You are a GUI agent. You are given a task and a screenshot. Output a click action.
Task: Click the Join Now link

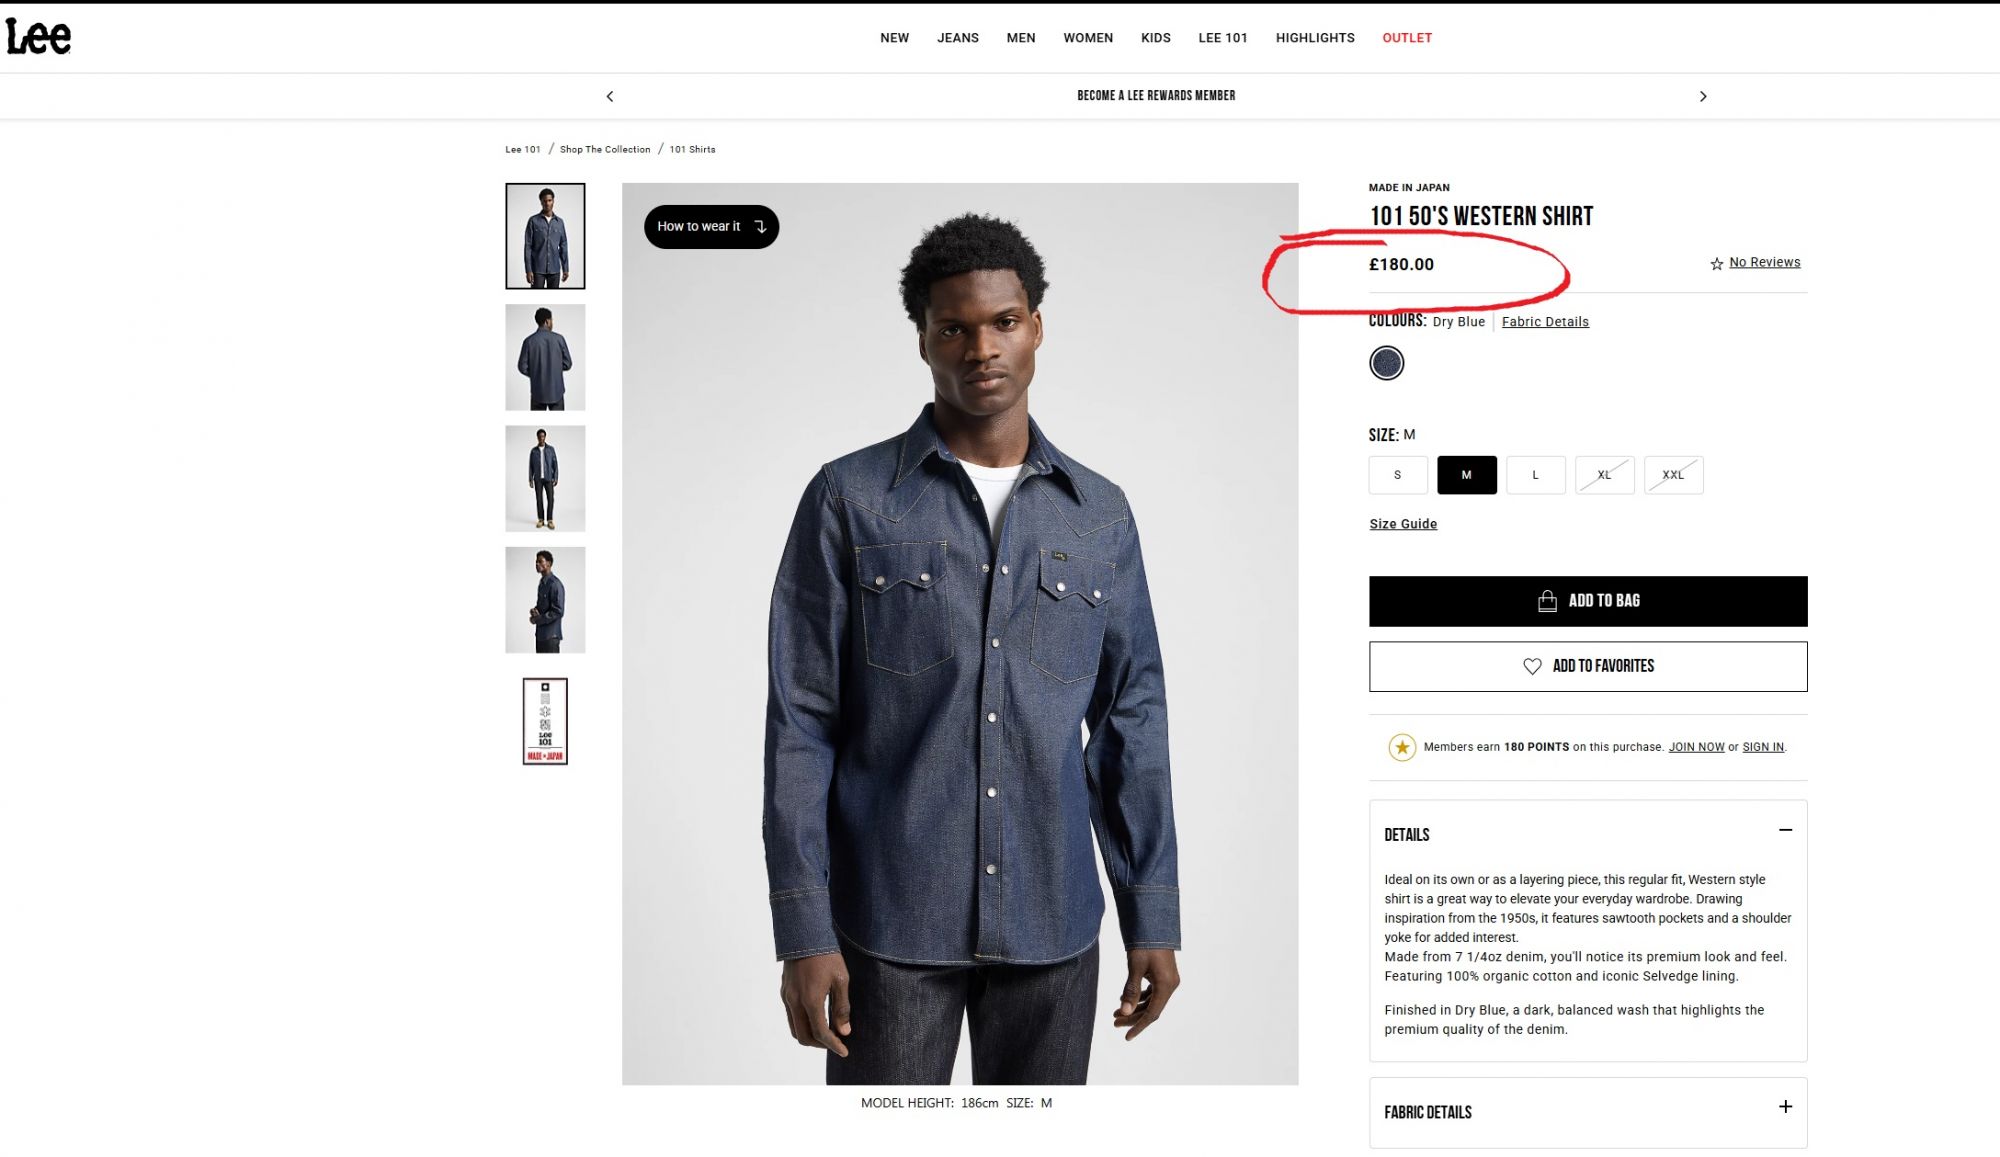1696,747
